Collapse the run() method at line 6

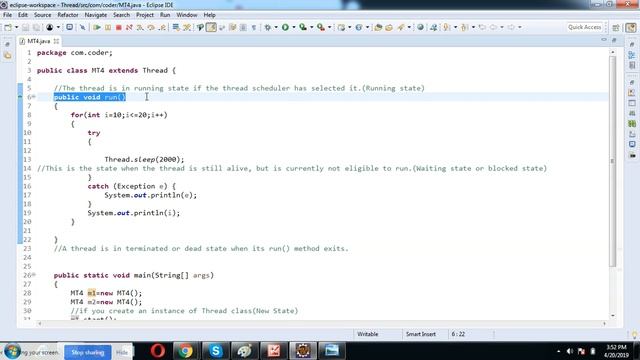click(x=34, y=97)
